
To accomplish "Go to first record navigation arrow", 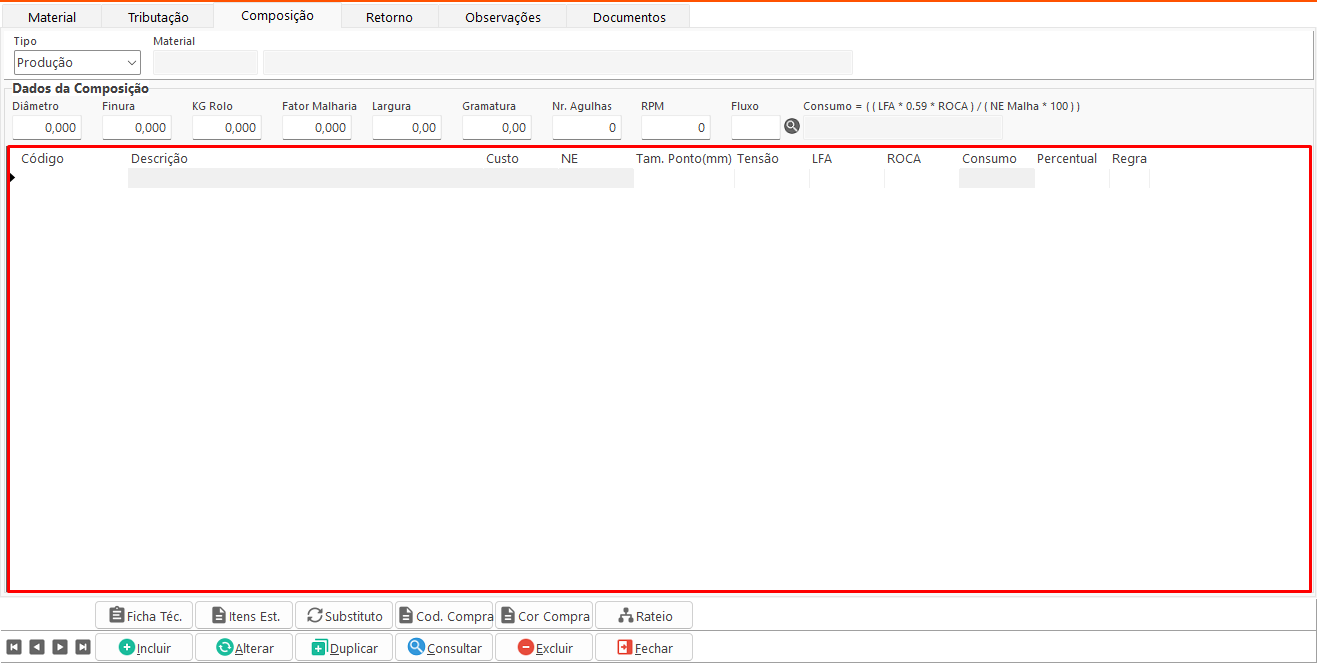I will coord(14,647).
